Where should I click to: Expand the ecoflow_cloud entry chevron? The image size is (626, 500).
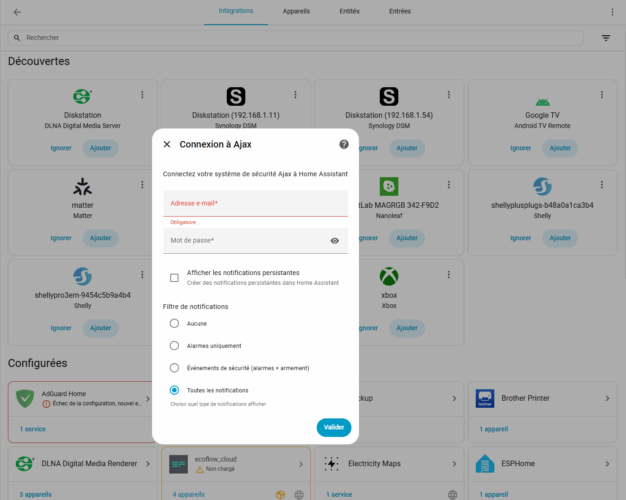tap(301, 464)
